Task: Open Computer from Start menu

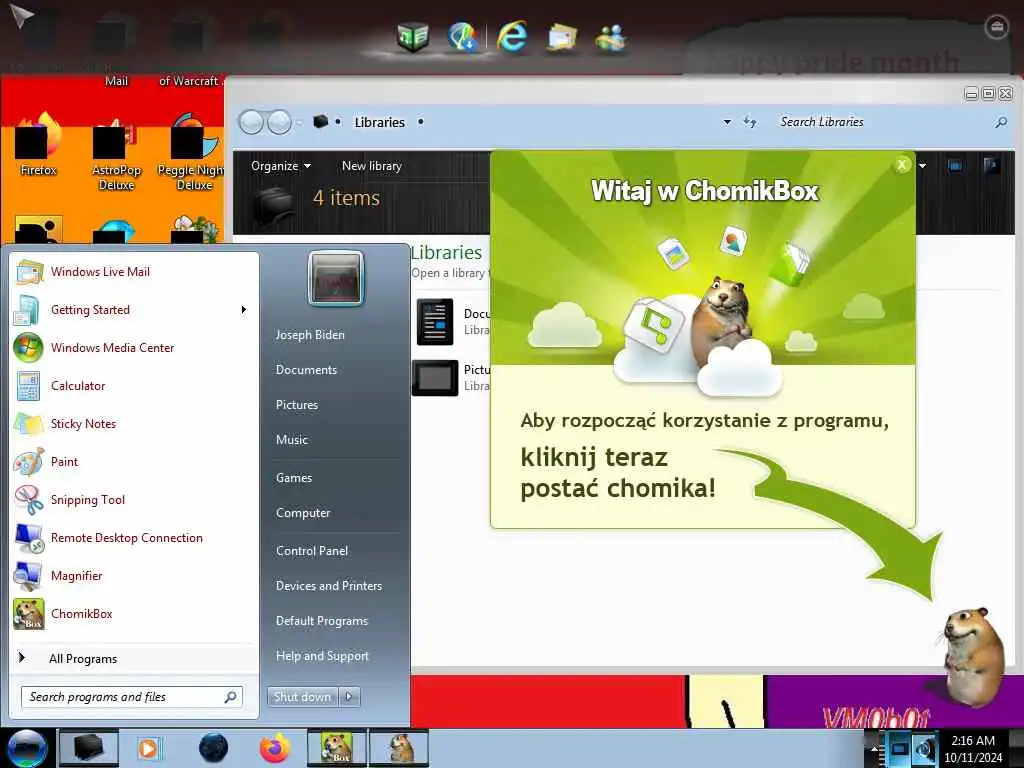Action: coord(303,513)
